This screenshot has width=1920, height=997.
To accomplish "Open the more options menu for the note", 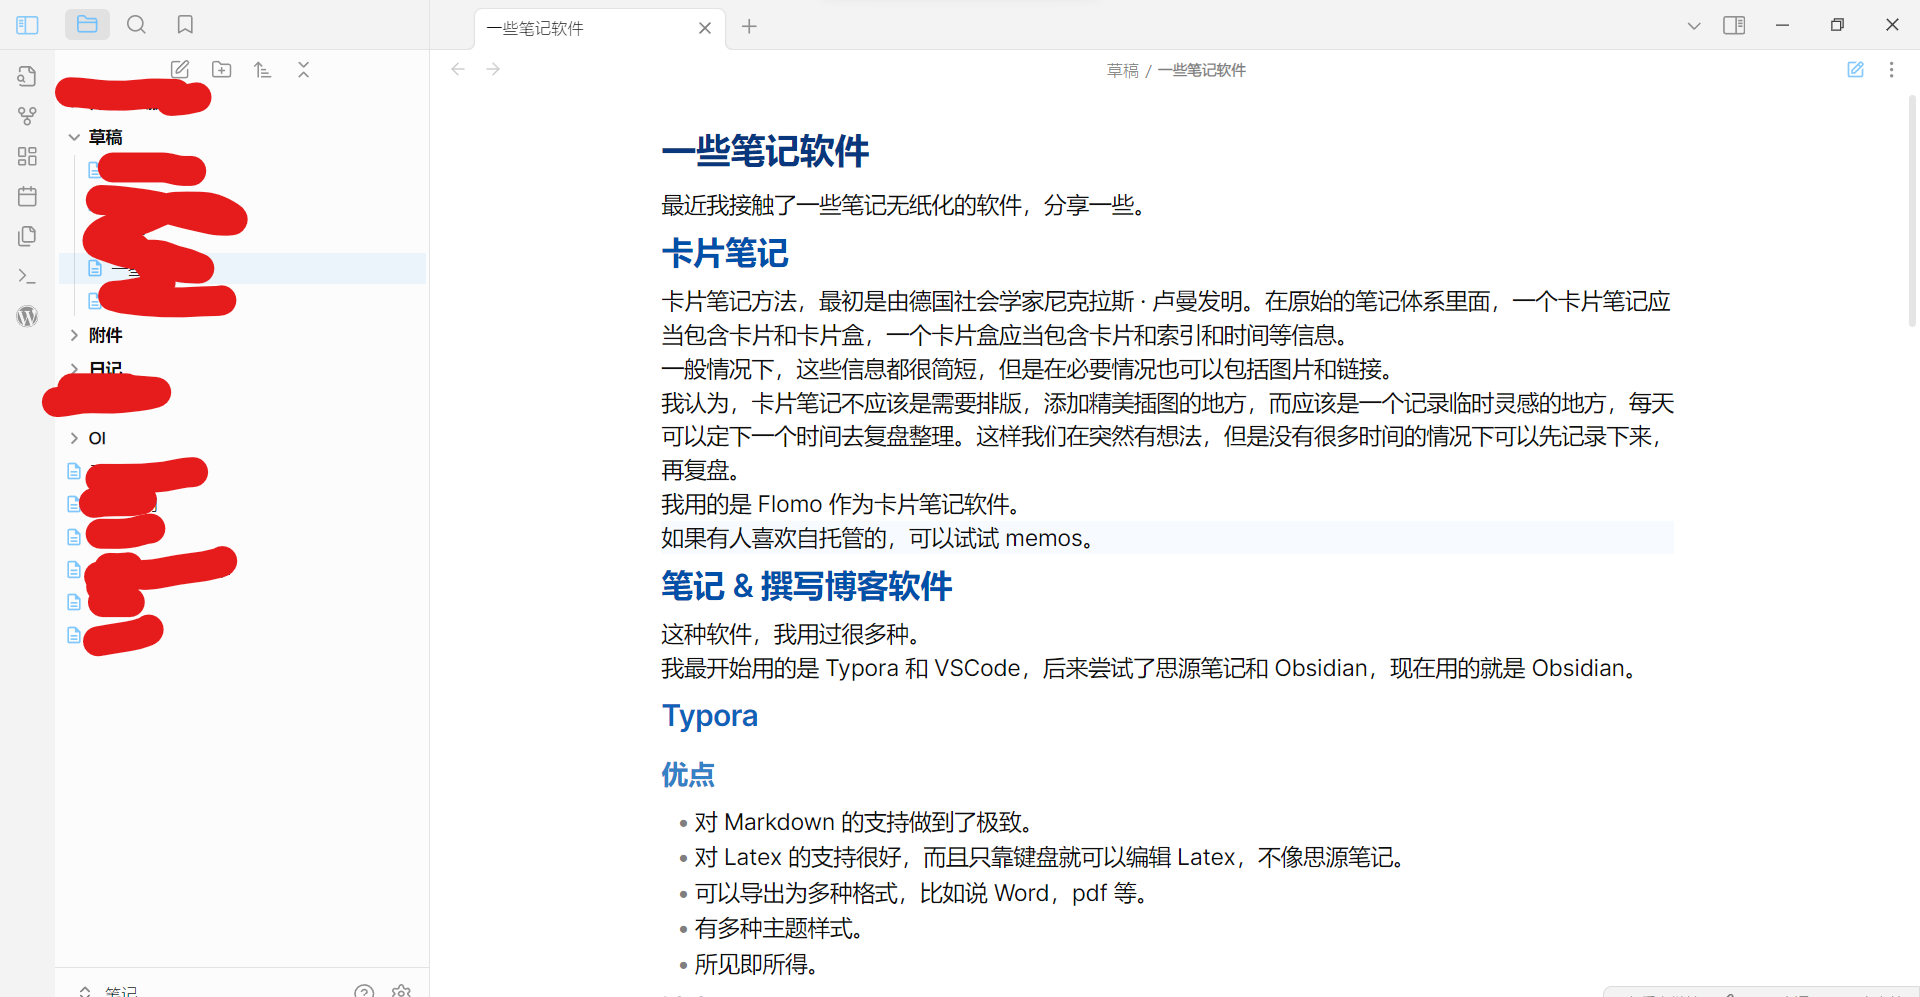I will [x=1892, y=69].
